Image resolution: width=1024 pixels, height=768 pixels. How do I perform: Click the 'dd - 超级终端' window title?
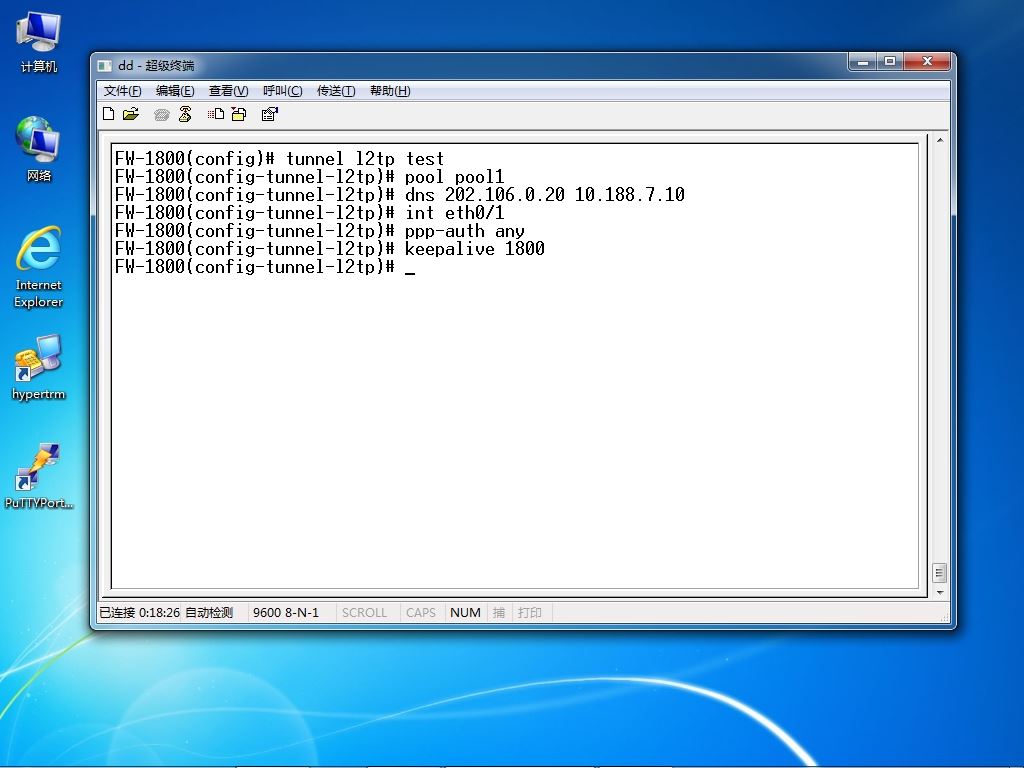(x=156, y=65)
